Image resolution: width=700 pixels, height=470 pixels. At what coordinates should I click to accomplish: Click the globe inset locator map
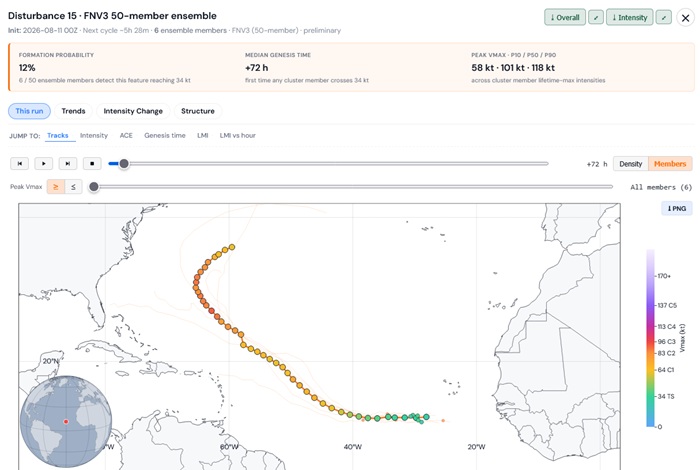[66, 421]
